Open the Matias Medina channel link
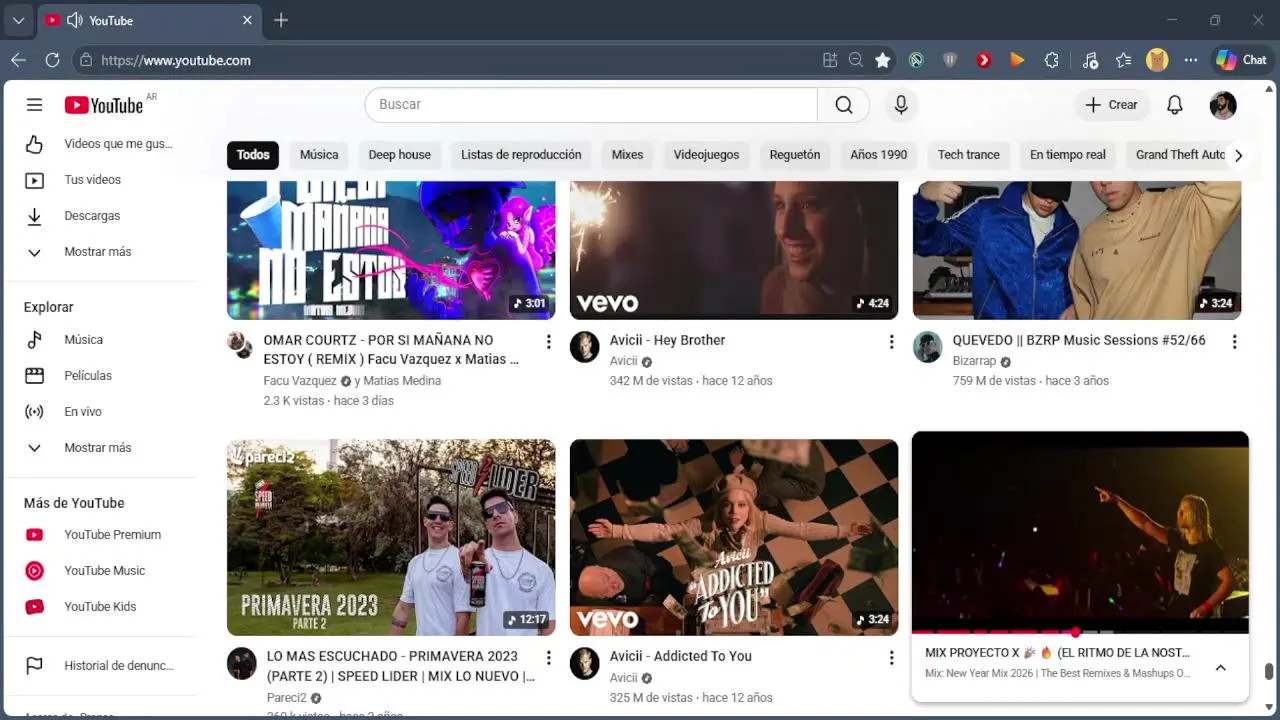The height and width of the screenshot is (720, 1280). point(402,381)
